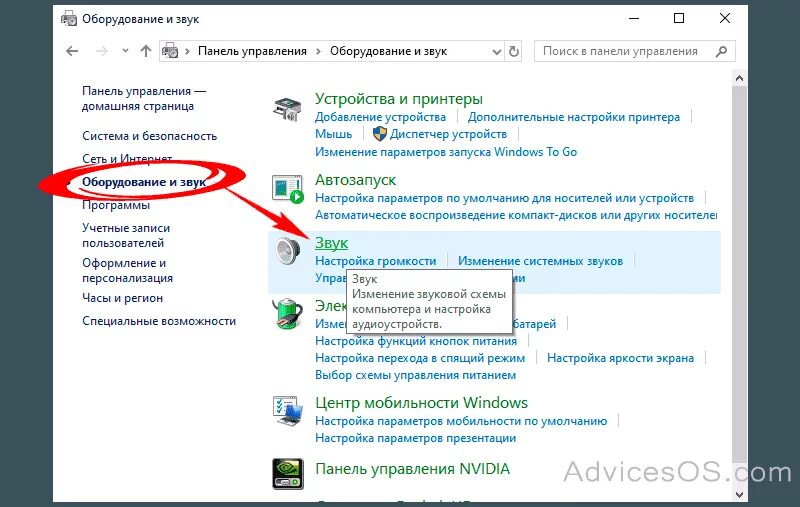Open Программы in sidebar
Viewport: 800px width, 507px height.
(x=116, y=205)
